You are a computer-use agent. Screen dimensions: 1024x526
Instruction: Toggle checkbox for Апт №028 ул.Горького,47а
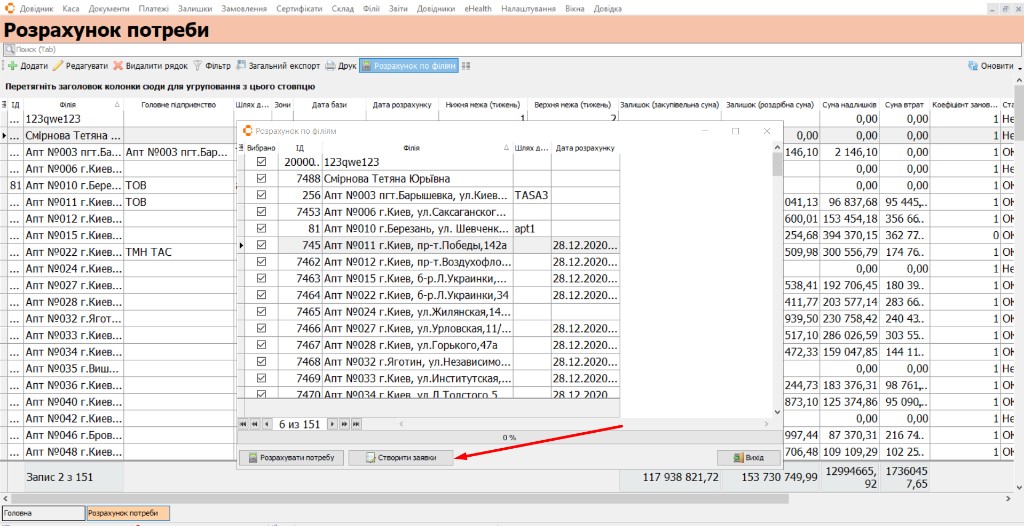pos(262,344)
